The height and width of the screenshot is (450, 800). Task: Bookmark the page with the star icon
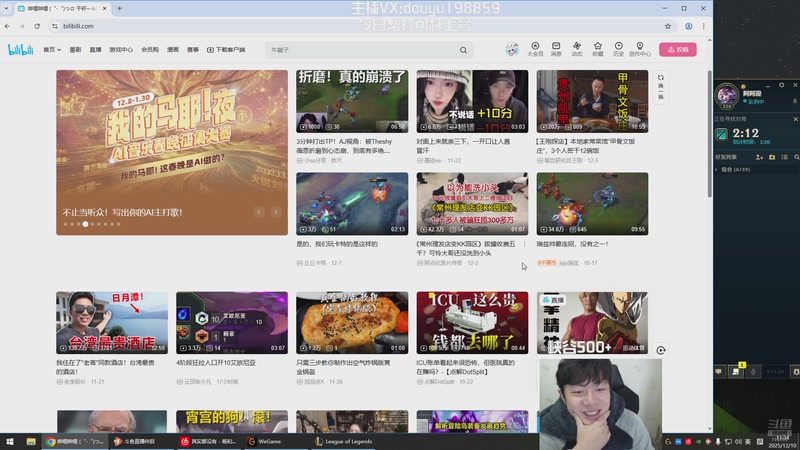(667, 26)
